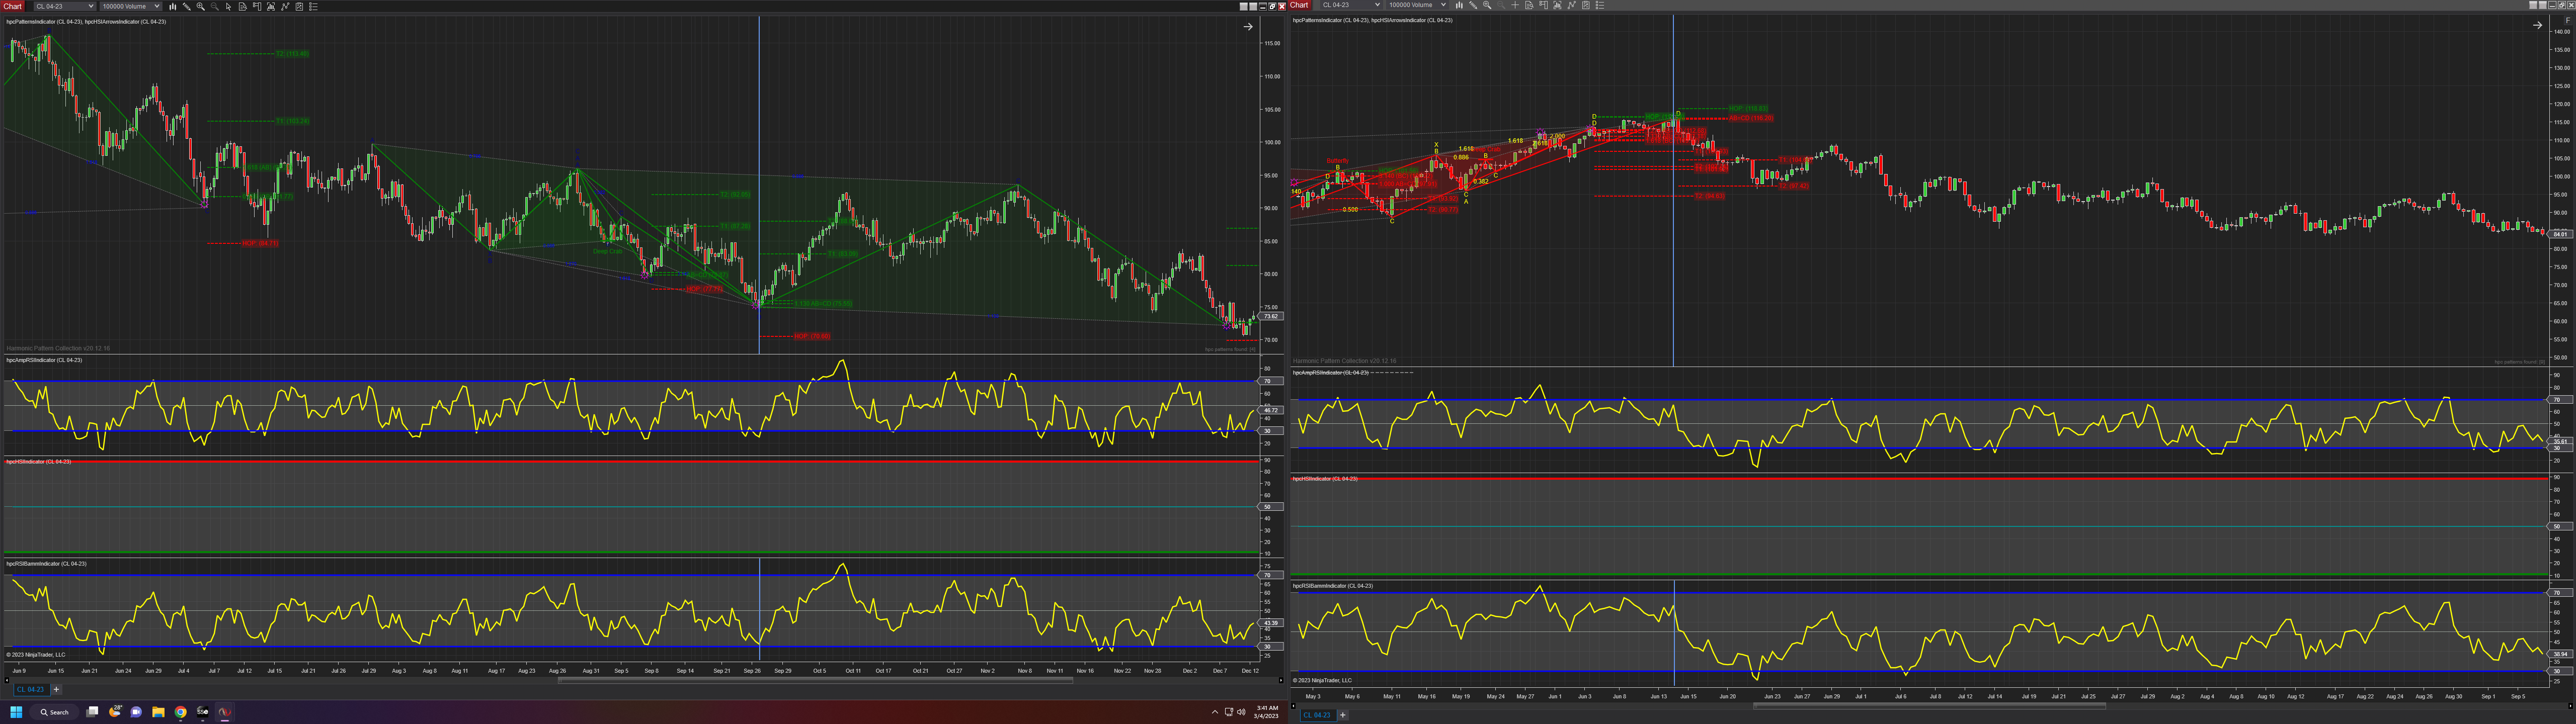Toggle the pointer cursor mode in left chart
The image size is (2576, 724).
(x=229, y=6)
